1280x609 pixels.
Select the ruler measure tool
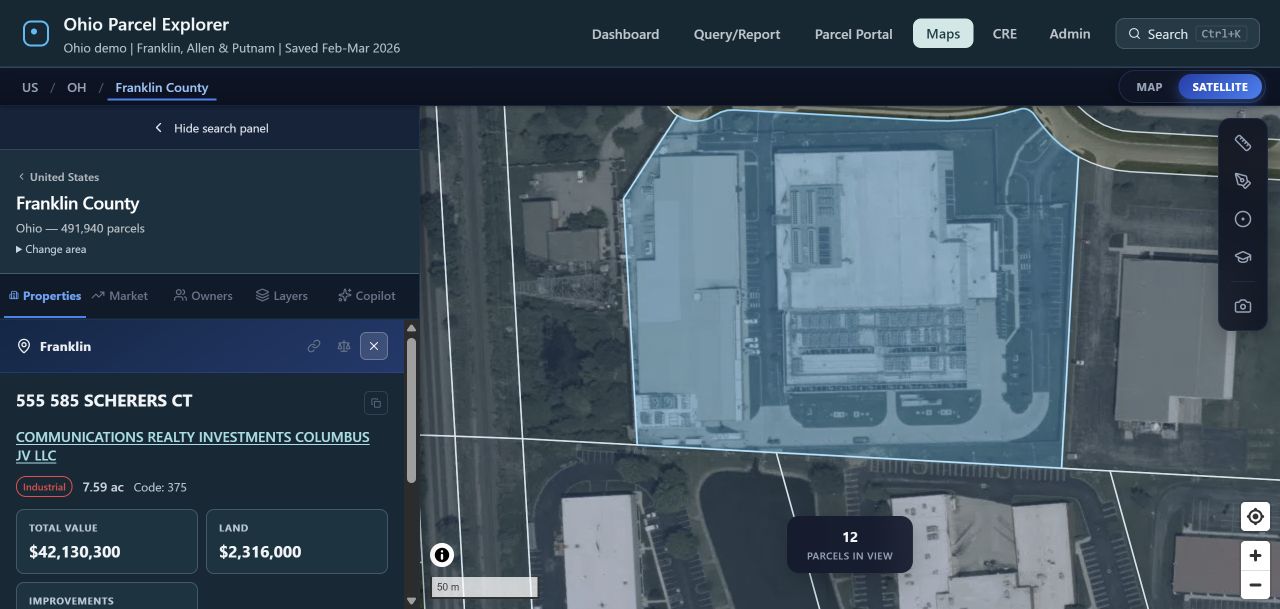tap(1242, 143)
